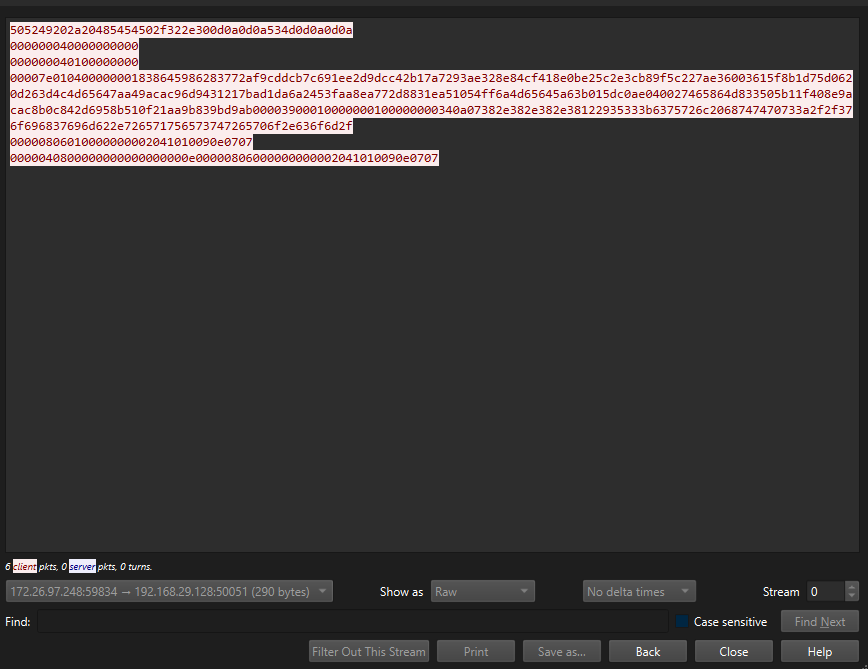Click the last hex line starting 0000040800

pyautogui.click(x=224, y=158)
